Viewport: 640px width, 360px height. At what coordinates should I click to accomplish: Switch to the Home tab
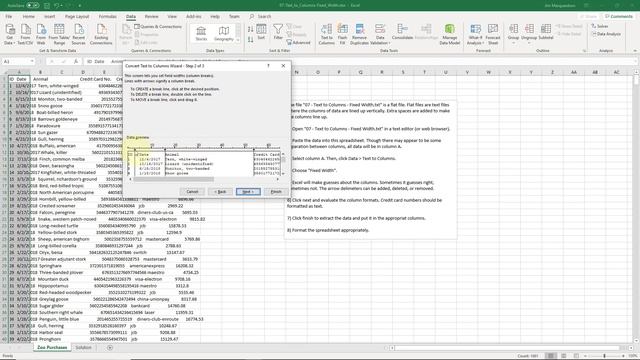point(28,16)
